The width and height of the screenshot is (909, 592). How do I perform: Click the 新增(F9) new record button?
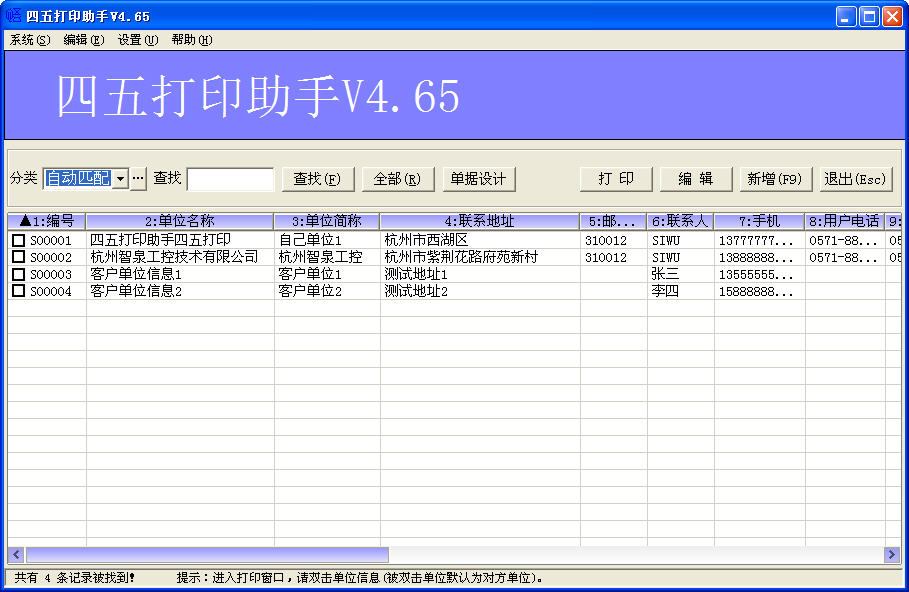776,178
